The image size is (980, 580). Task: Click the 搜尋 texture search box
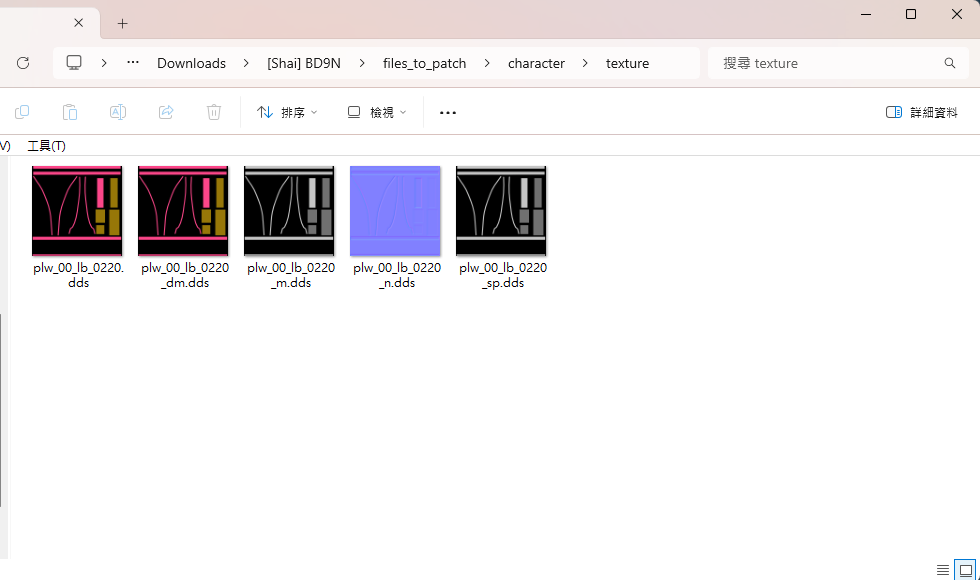830,63
